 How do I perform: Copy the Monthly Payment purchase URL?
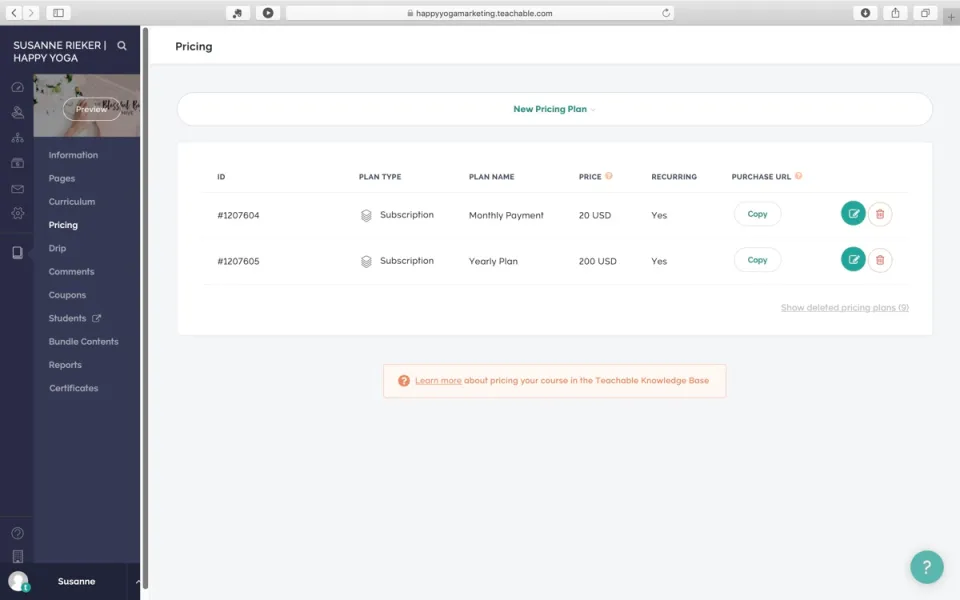(x=757, y=214)
